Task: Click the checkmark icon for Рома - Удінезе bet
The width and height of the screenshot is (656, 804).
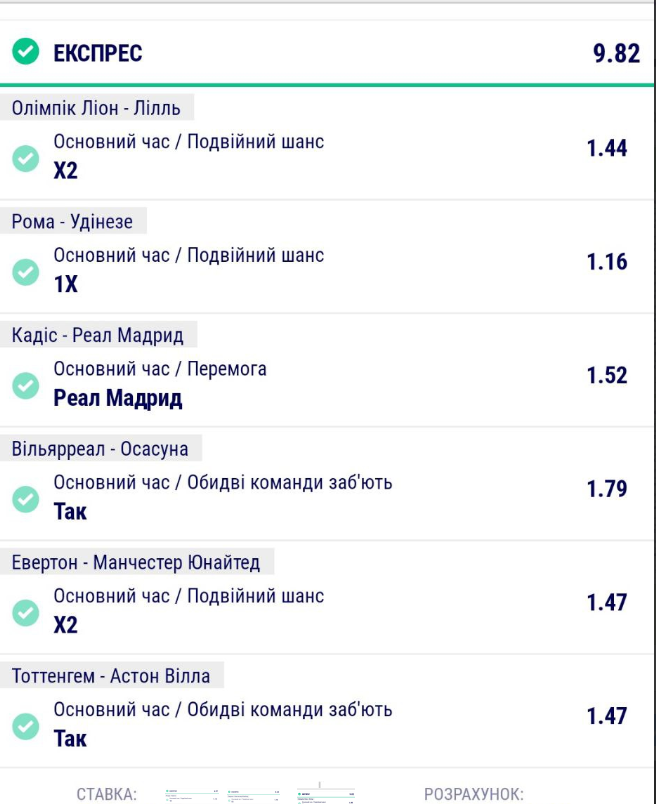Action: [26, 272]
